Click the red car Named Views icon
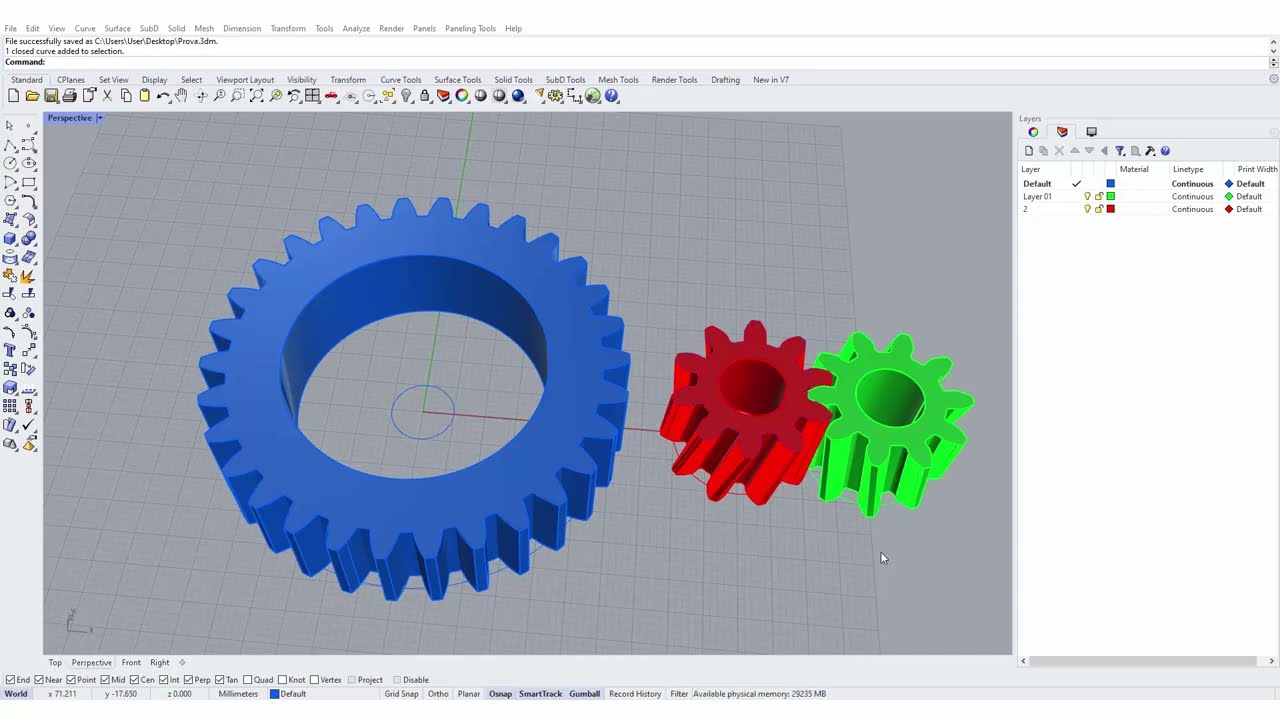Screen dimensions: 1280x720 tap(331, 96)
